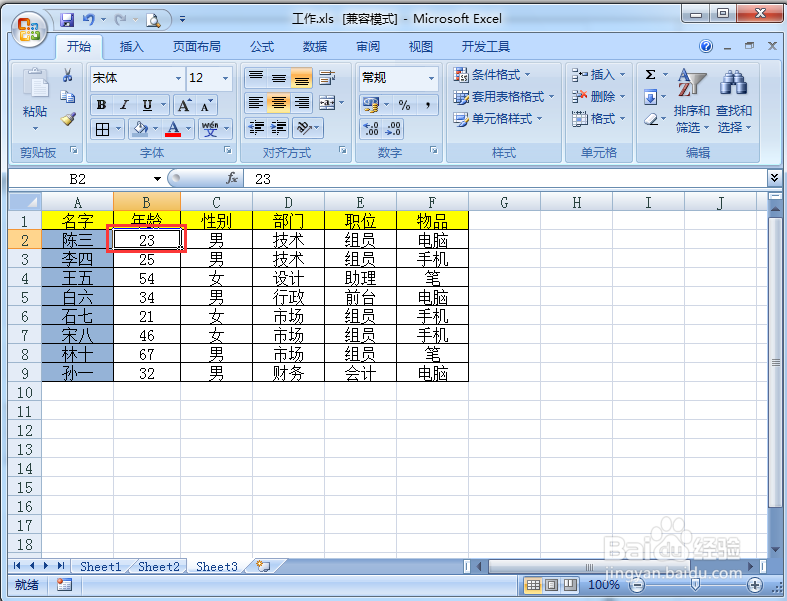
Task: Decrease decimal places
Action: click(393, 129)
